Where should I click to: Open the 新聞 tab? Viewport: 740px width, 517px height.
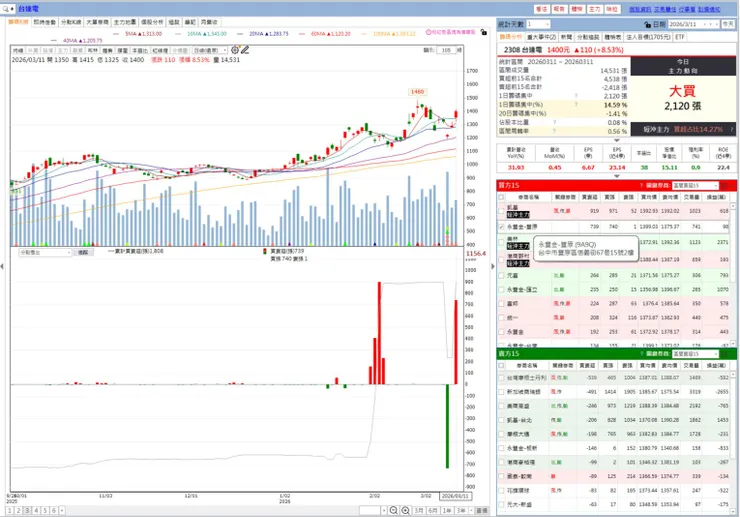click(566, 37)
